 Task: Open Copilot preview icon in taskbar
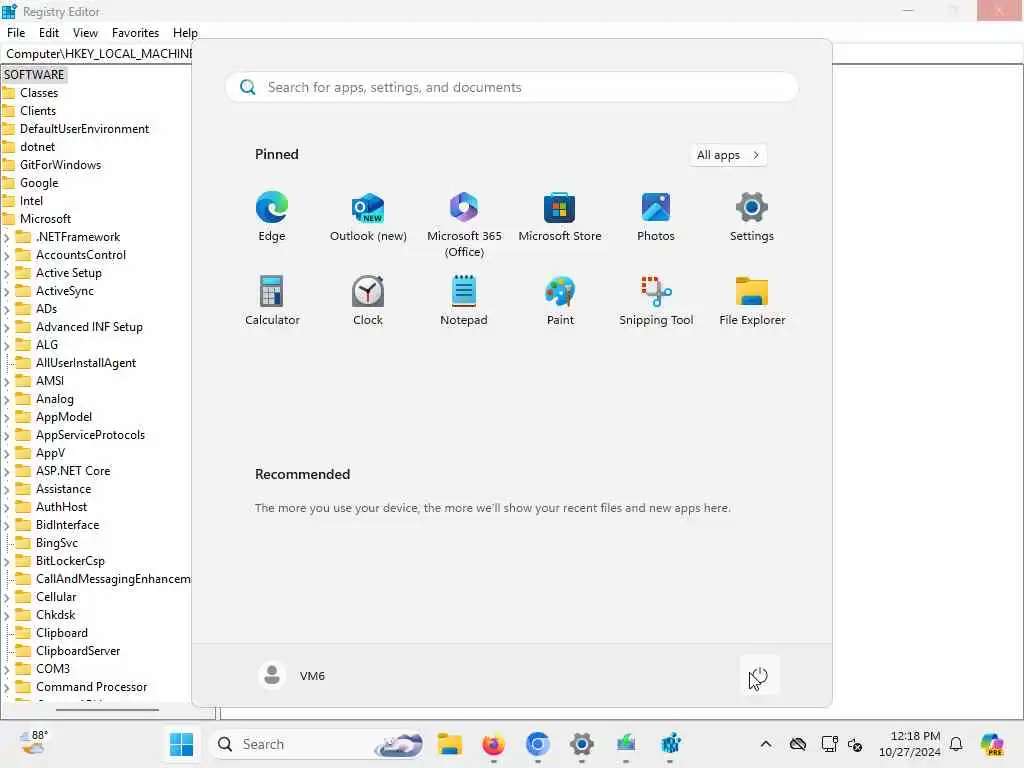click(x=992, y=744)
